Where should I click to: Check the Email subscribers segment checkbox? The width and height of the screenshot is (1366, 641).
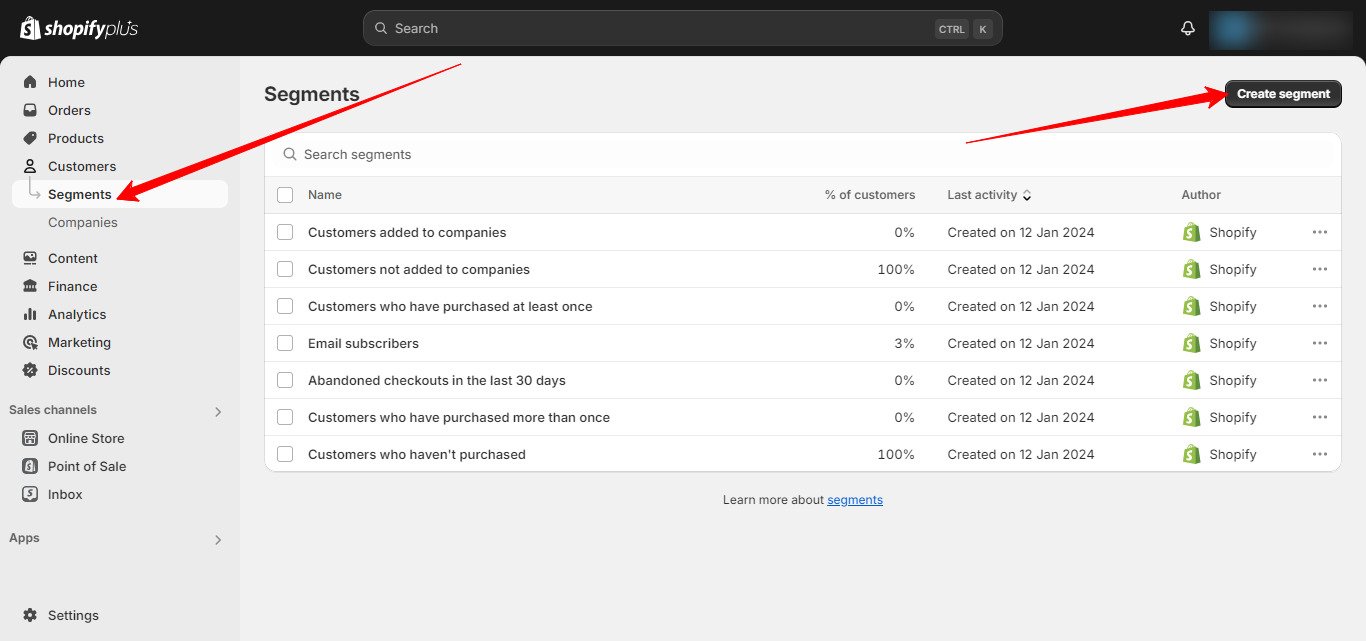point(285,343)
